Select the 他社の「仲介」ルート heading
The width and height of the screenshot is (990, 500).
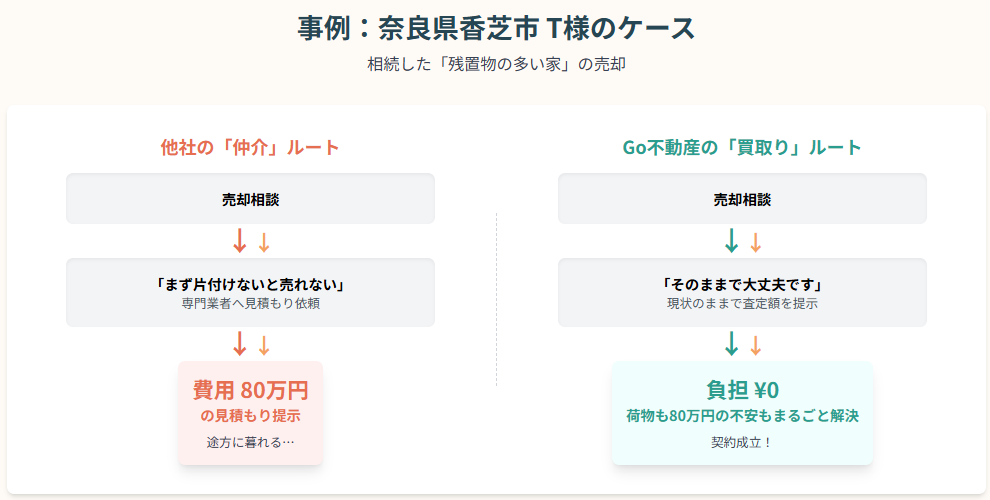tap(250, 148)
